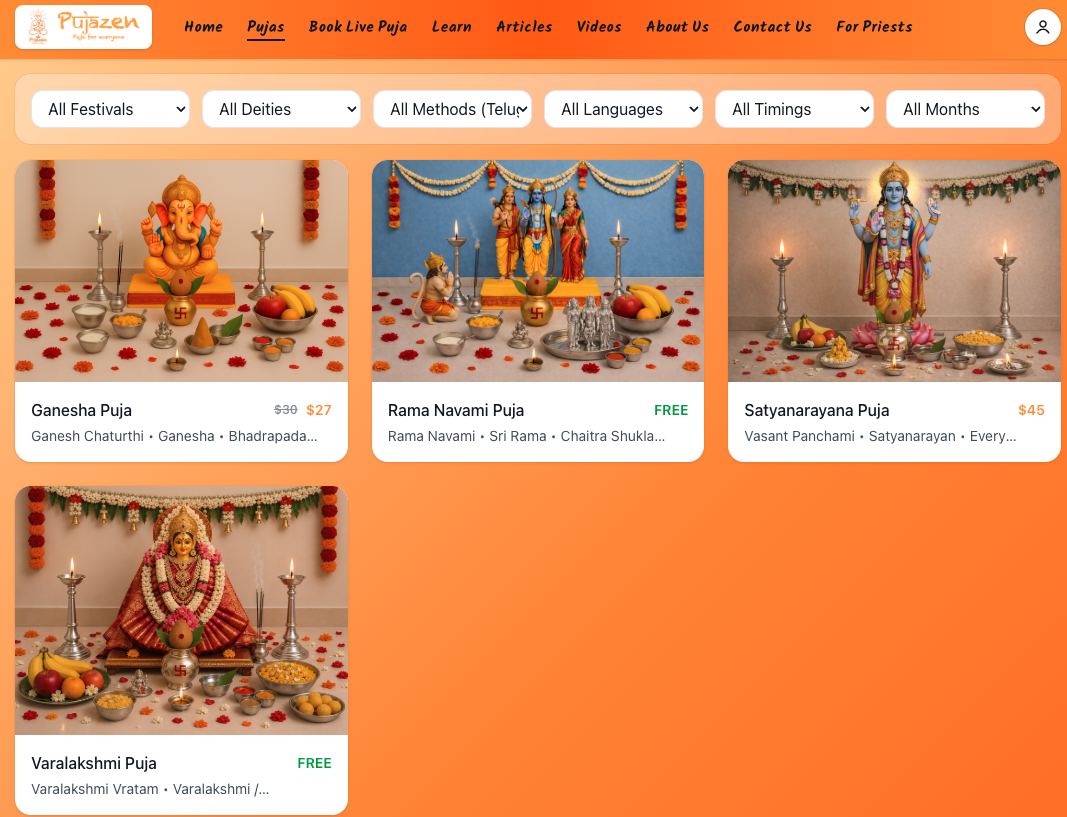1067x817 pixels.
Task: Visit the About Us page
Action: click(x=677, y=27)
